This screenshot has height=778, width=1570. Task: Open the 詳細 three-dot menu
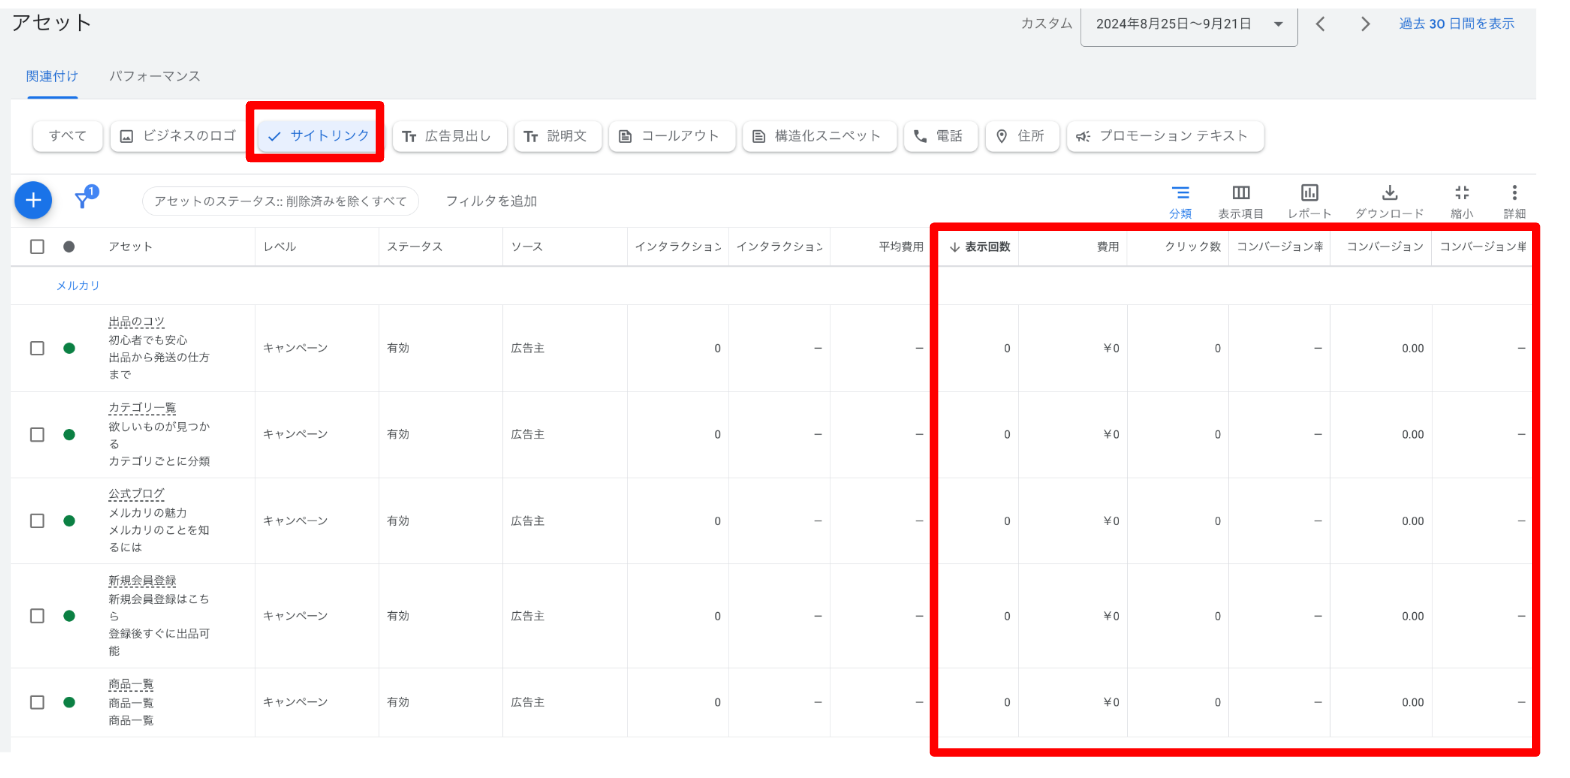point(1514,193)
